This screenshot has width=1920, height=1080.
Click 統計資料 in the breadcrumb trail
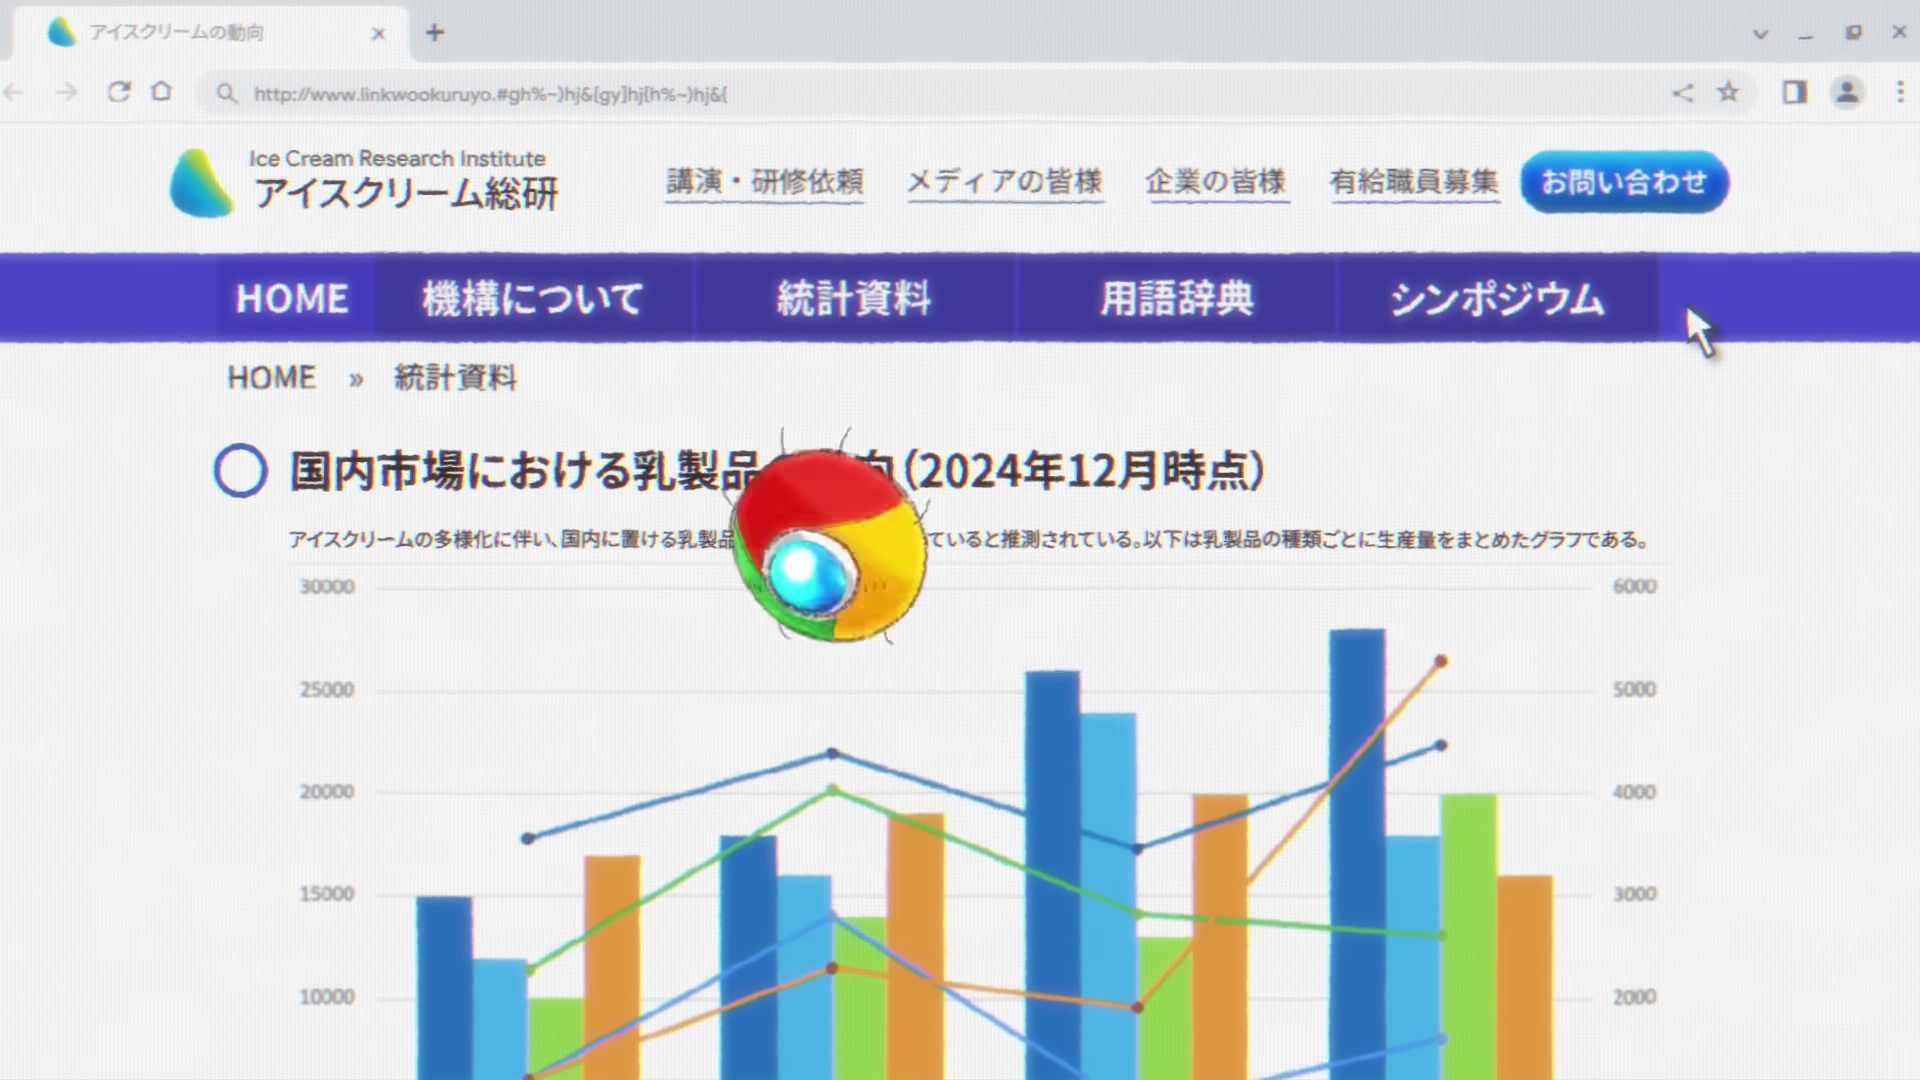(455, 378)
